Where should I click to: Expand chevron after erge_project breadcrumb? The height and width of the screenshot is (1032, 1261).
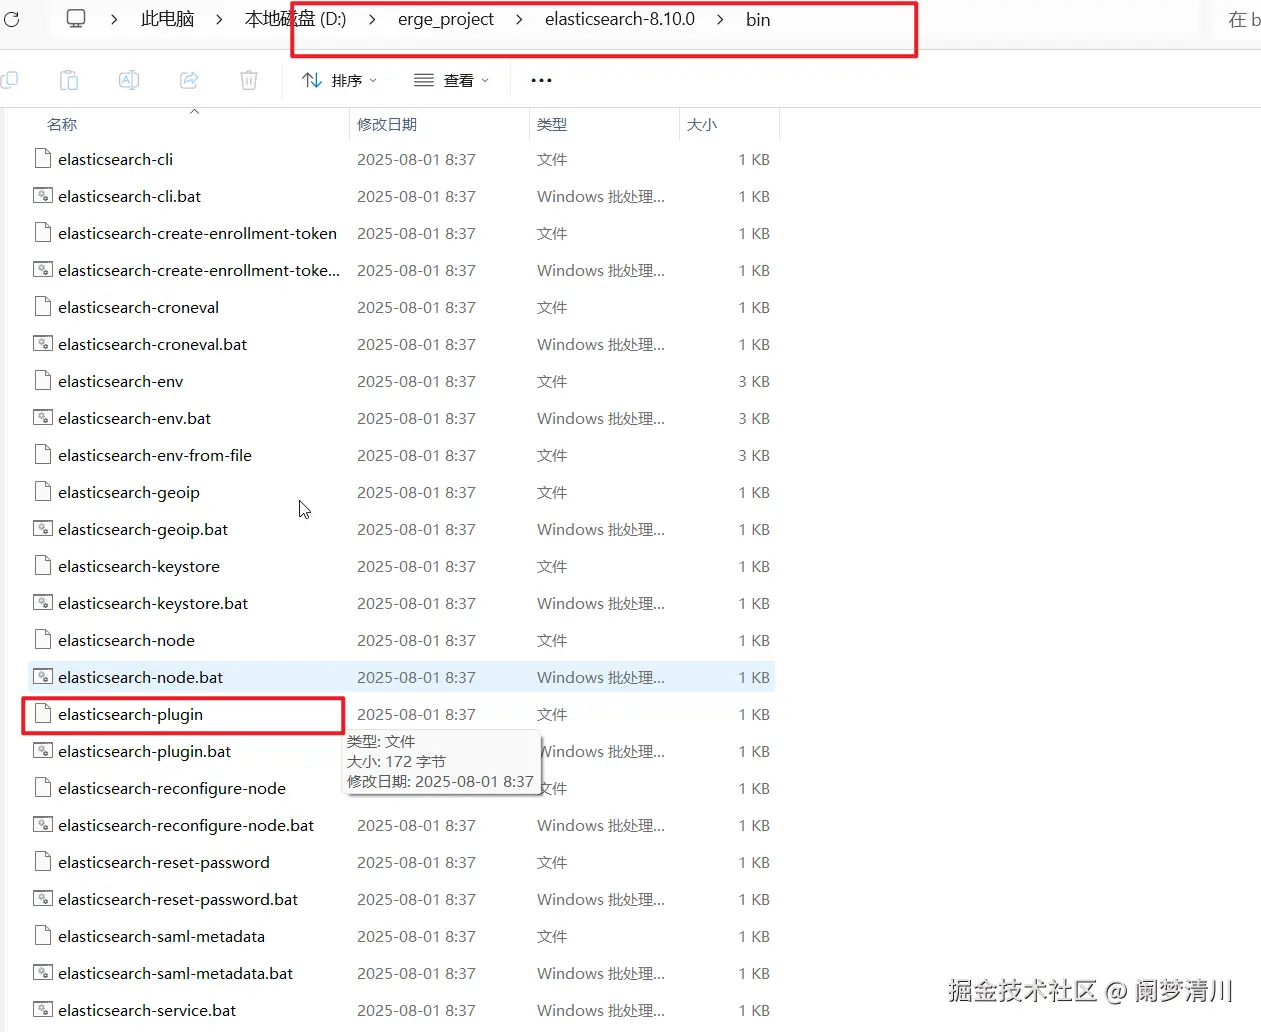click(519, 19)
